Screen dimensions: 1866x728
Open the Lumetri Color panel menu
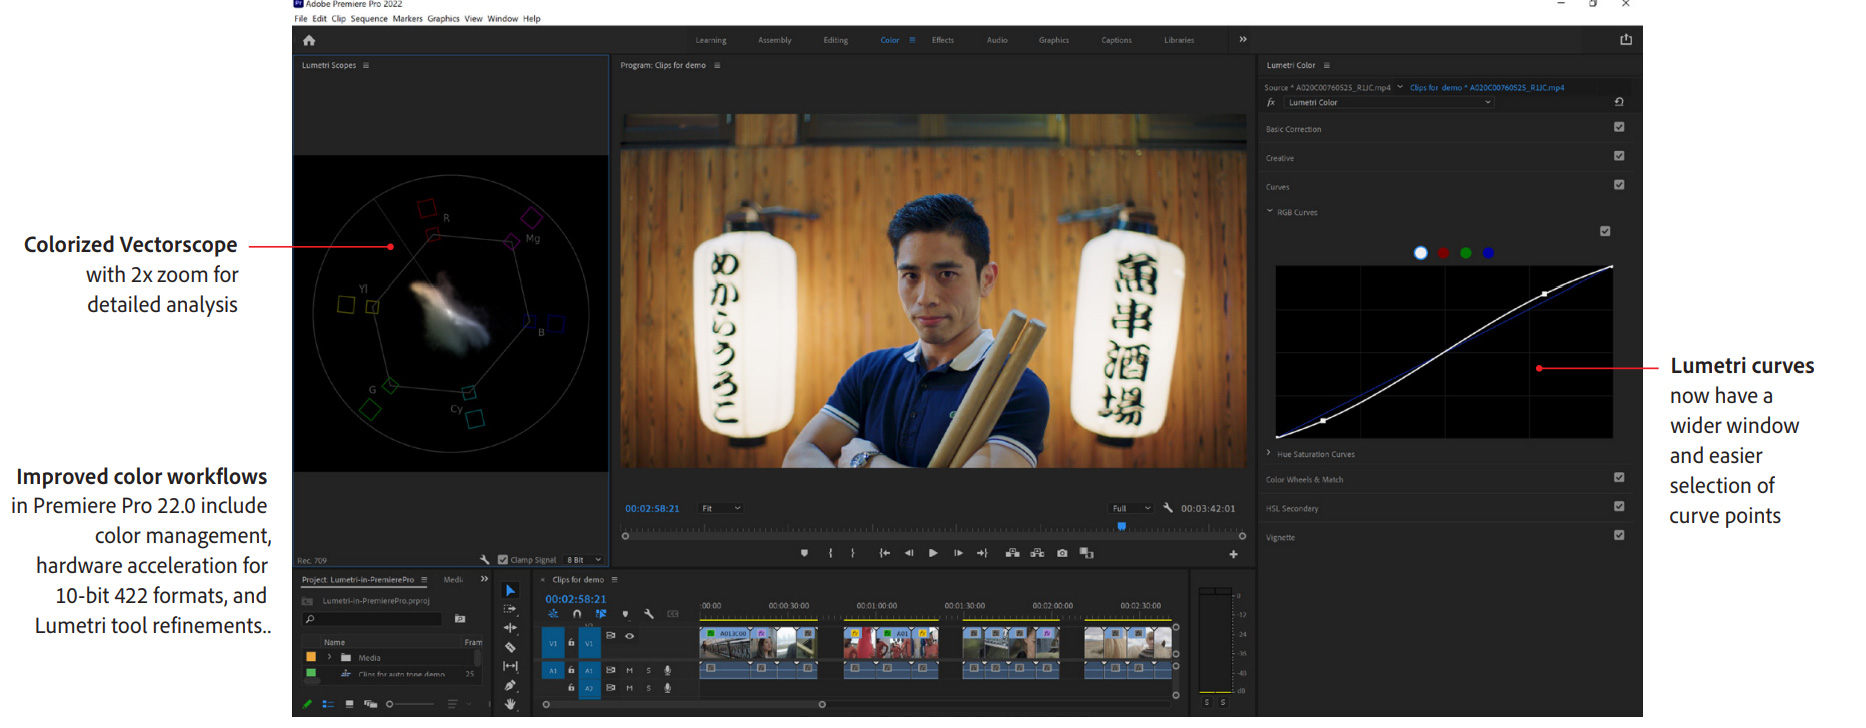[1327, 65]
